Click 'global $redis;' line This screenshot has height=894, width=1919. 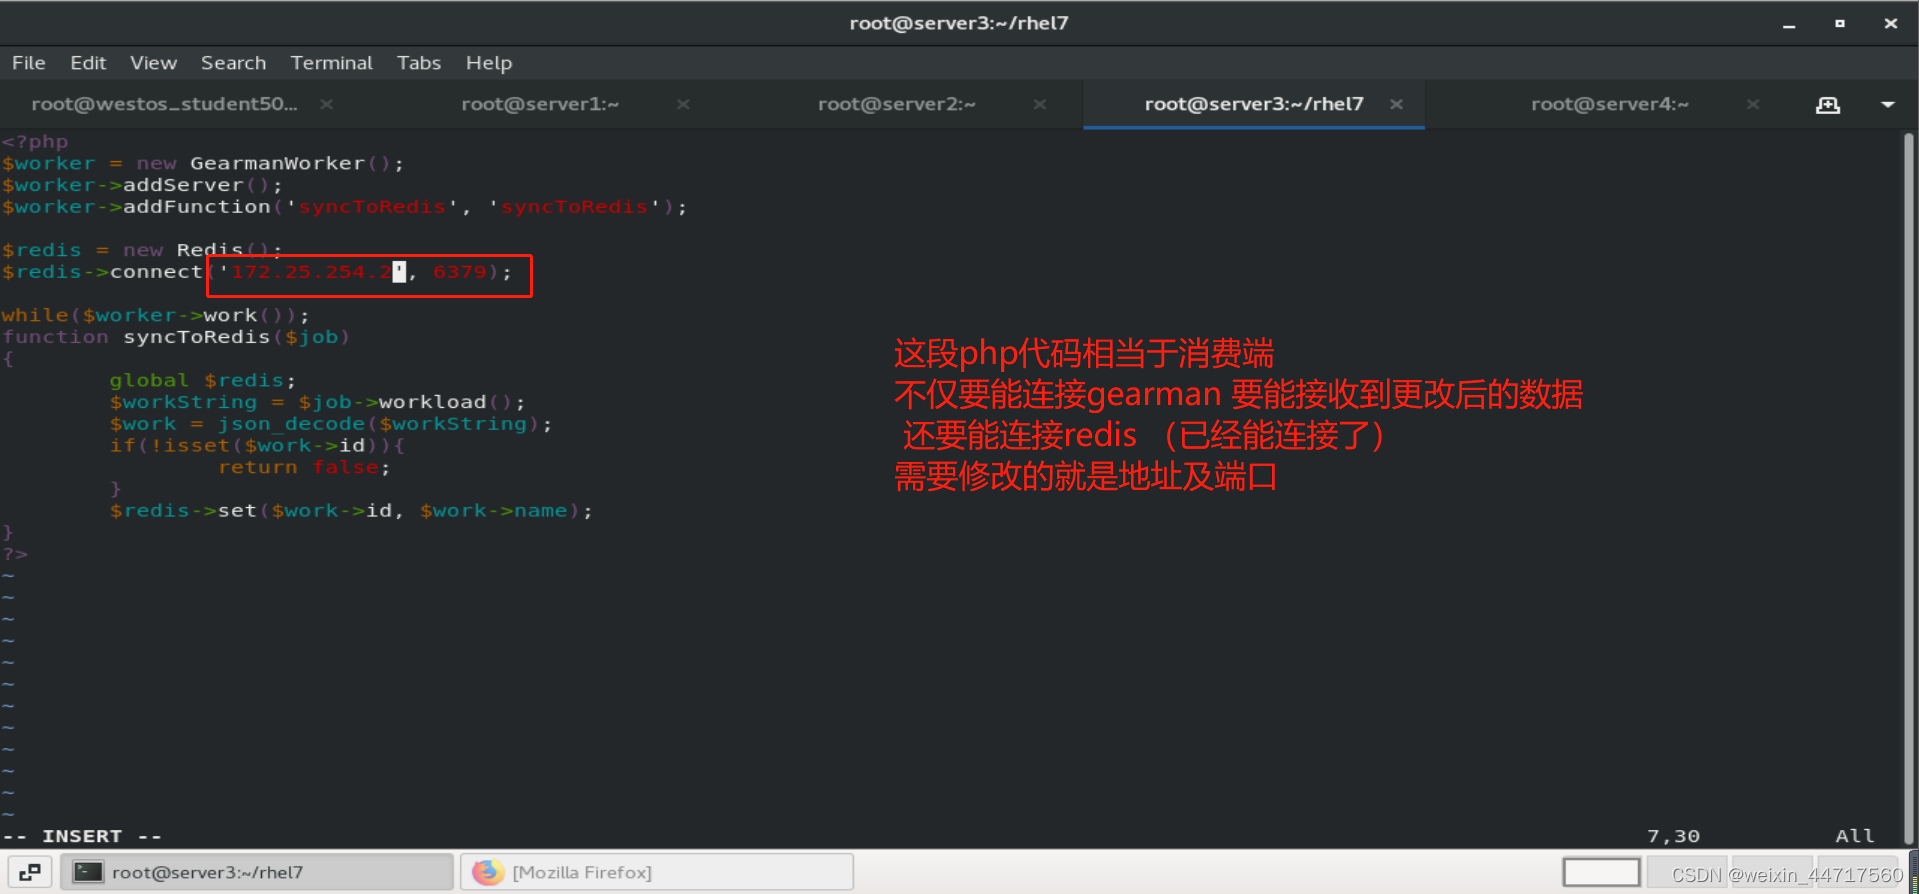[203, 381]
